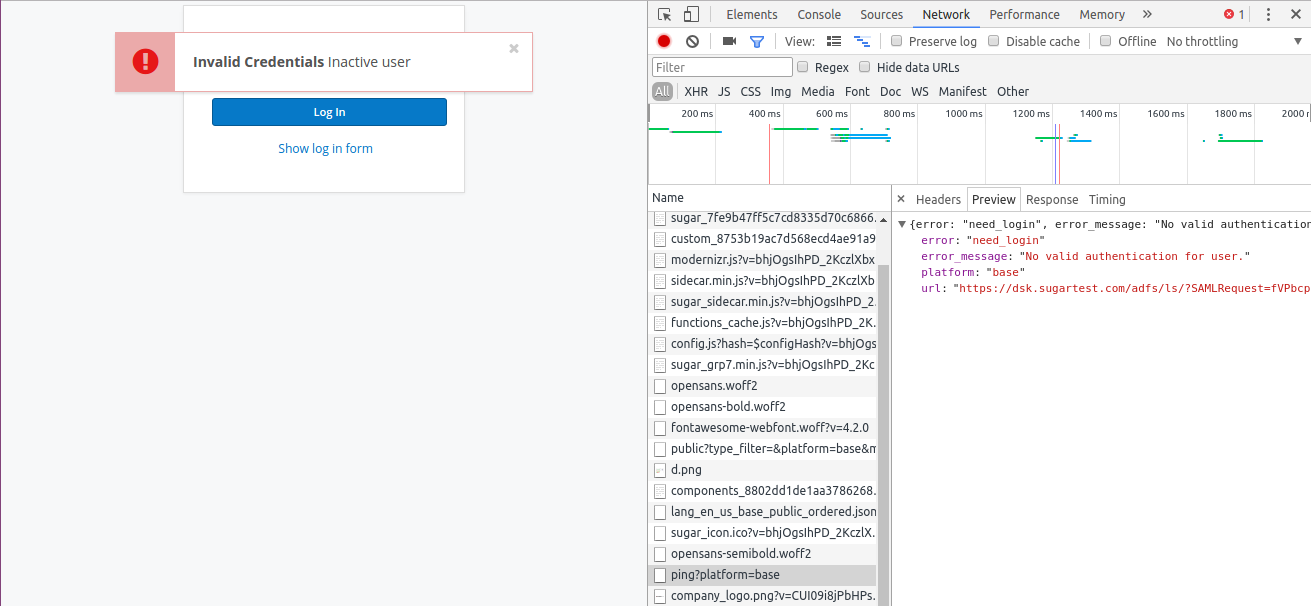The height and width of the screenshot is (606, 1311).
Task: Close the DevTools panel
Action: click(x=1296, y=14)
